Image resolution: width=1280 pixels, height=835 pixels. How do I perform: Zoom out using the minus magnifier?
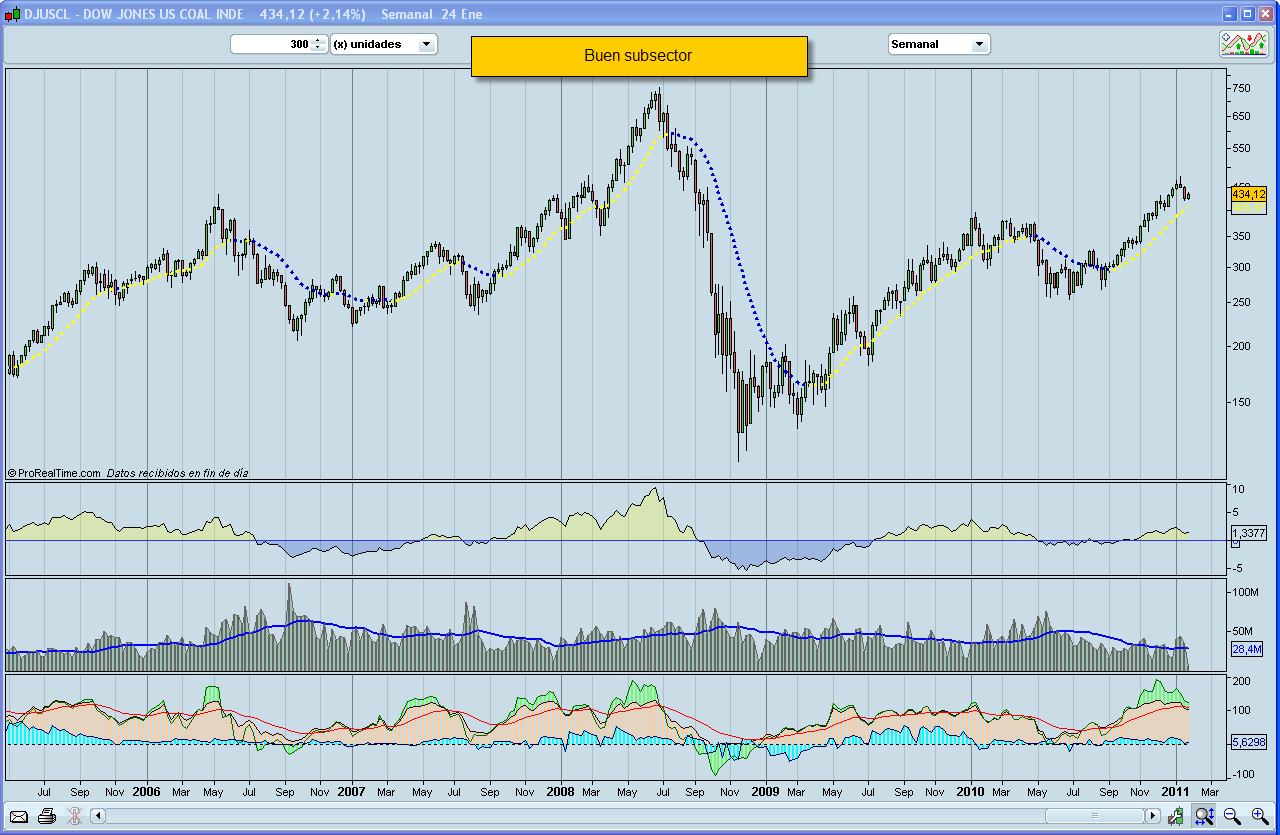(x=1232, y=816)
